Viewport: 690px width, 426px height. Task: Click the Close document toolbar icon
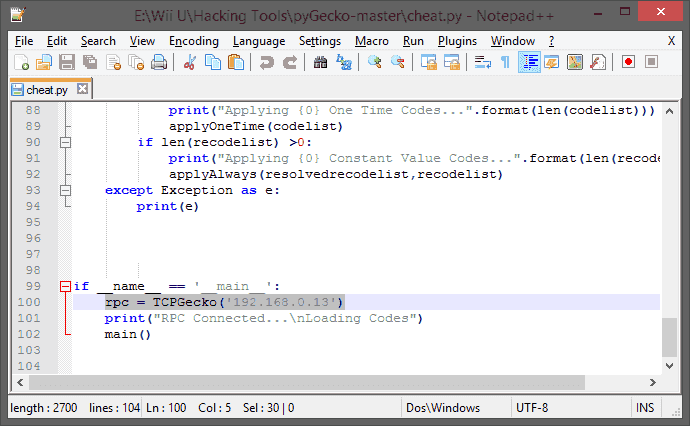(114, 62)
